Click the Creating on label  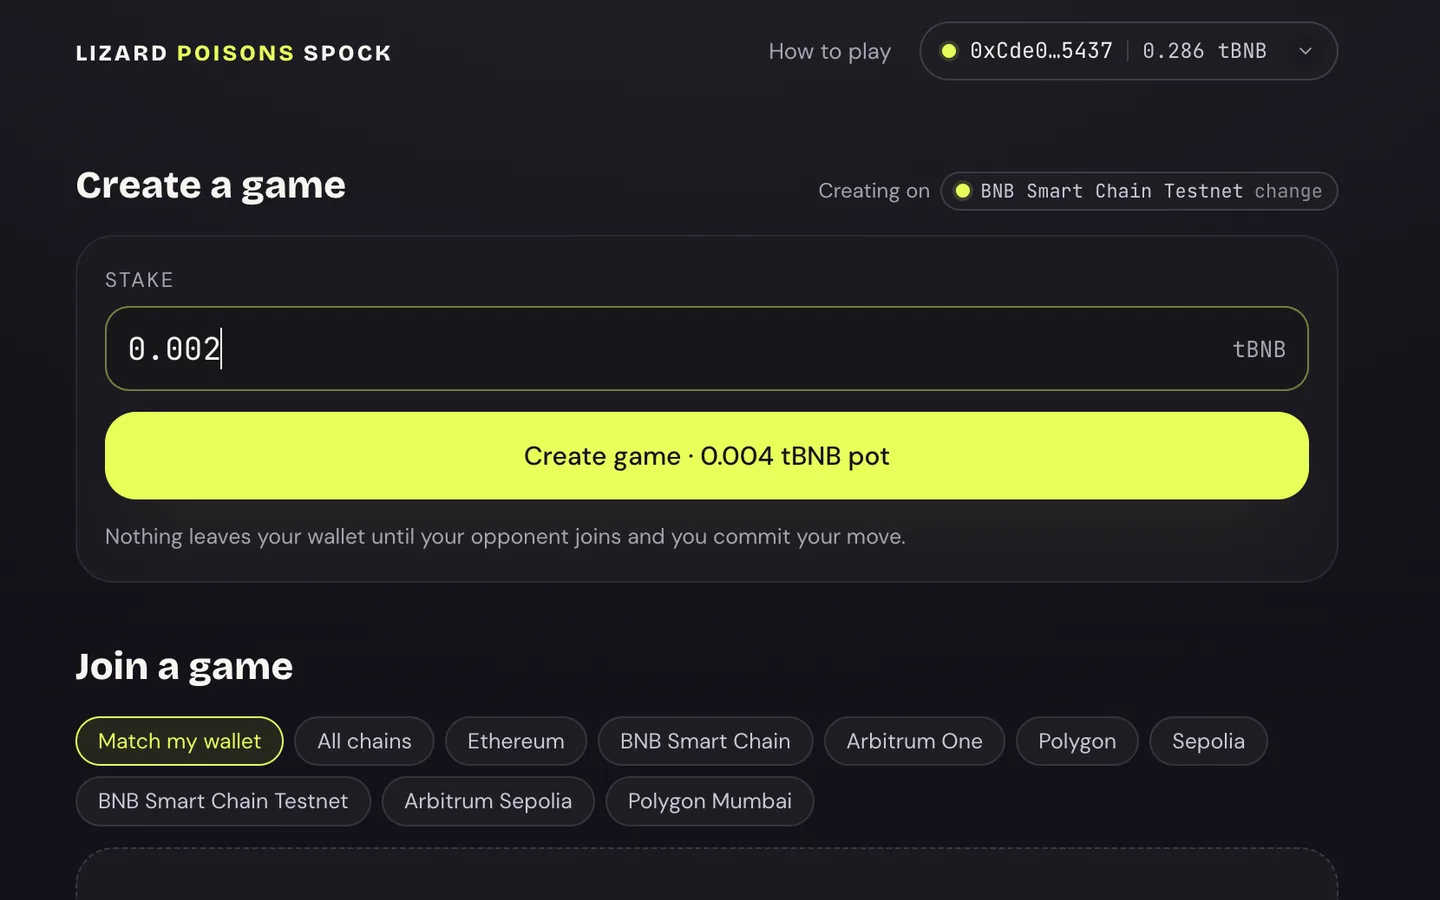click(x=874, y=191)
